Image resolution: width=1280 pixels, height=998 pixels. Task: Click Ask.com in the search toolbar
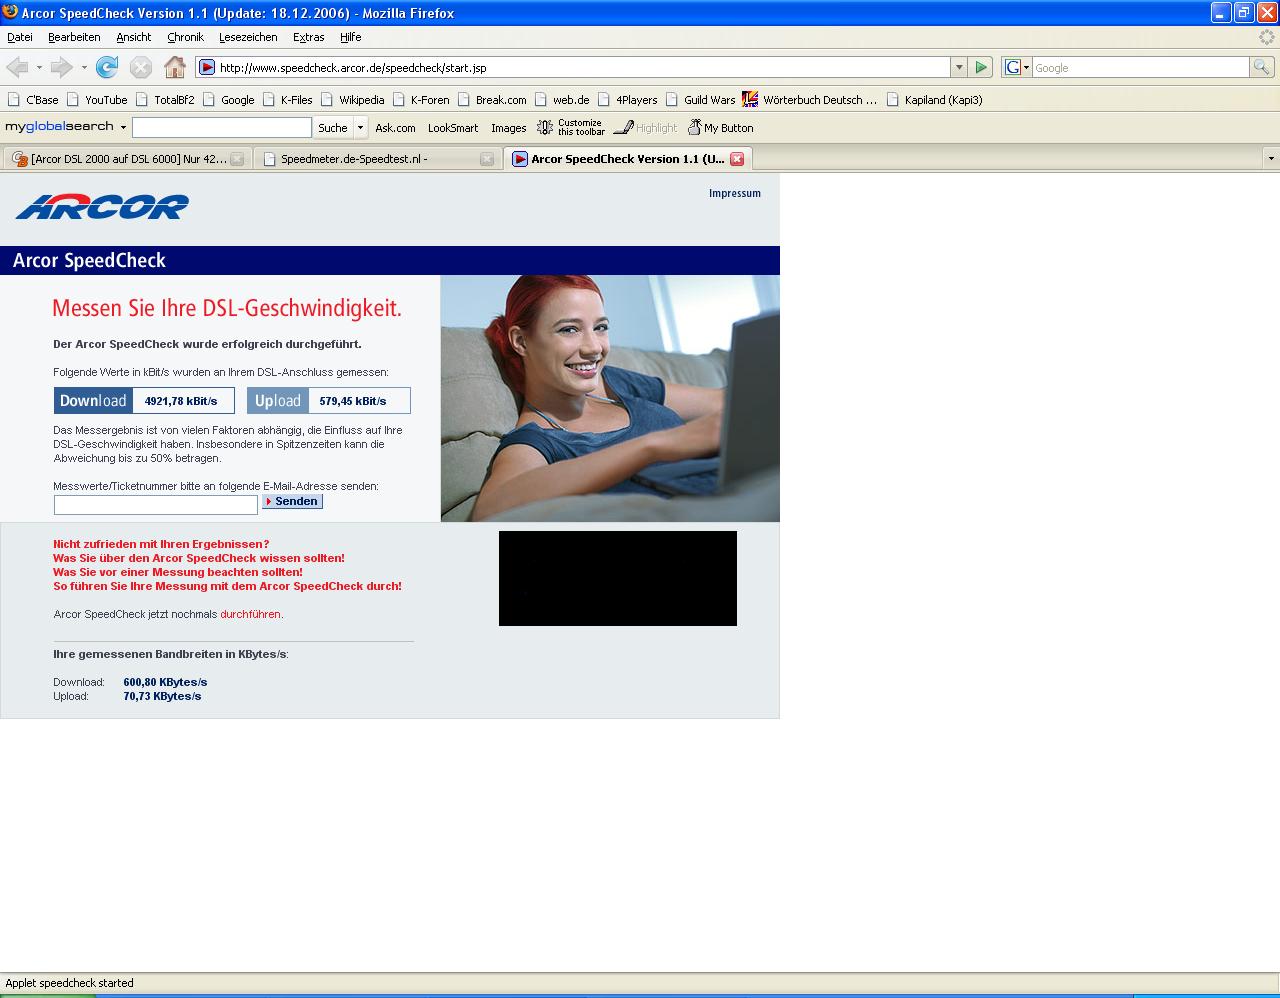pyautogui.click(x=395, y=128)
